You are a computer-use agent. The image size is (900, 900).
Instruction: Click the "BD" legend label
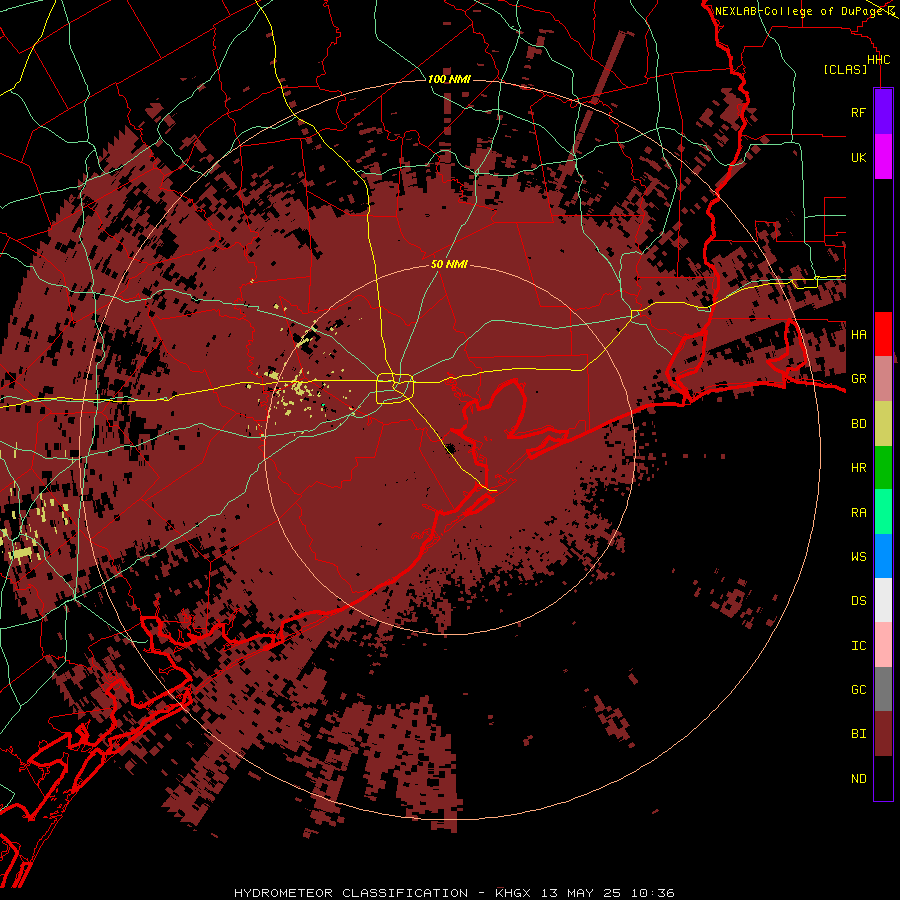(x=858, y=424)
